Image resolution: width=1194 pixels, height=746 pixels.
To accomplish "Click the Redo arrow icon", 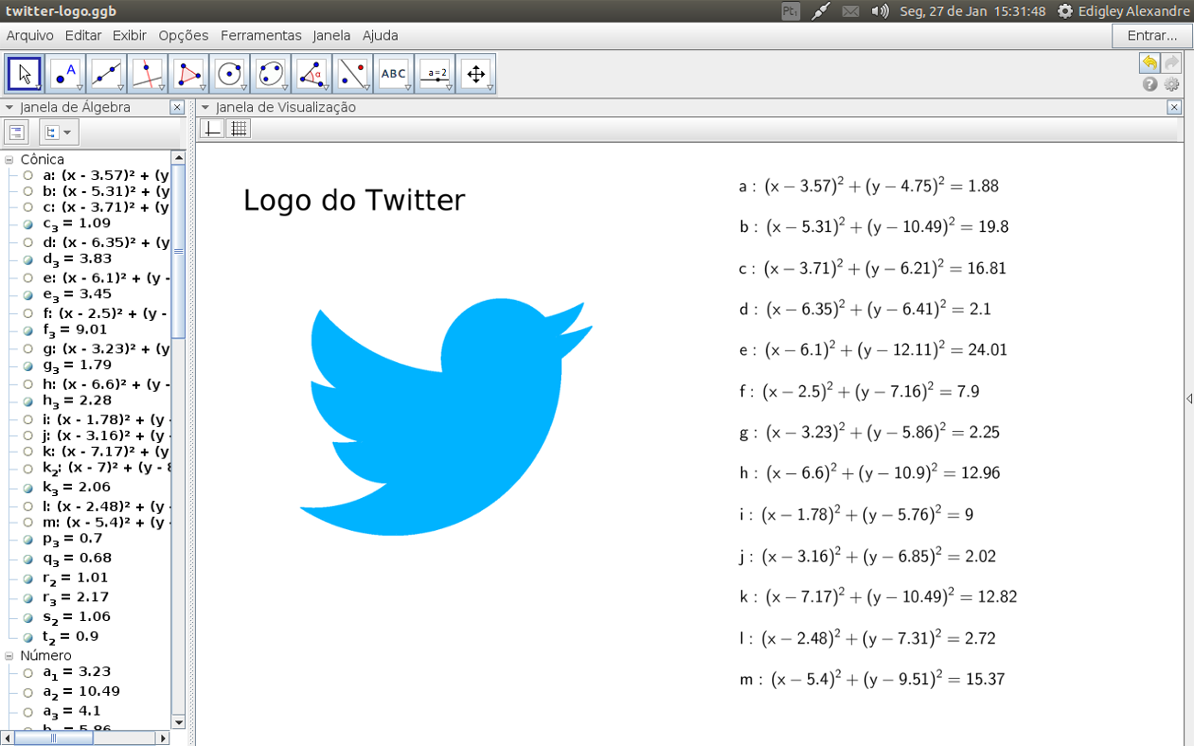I will [1171, 62].
